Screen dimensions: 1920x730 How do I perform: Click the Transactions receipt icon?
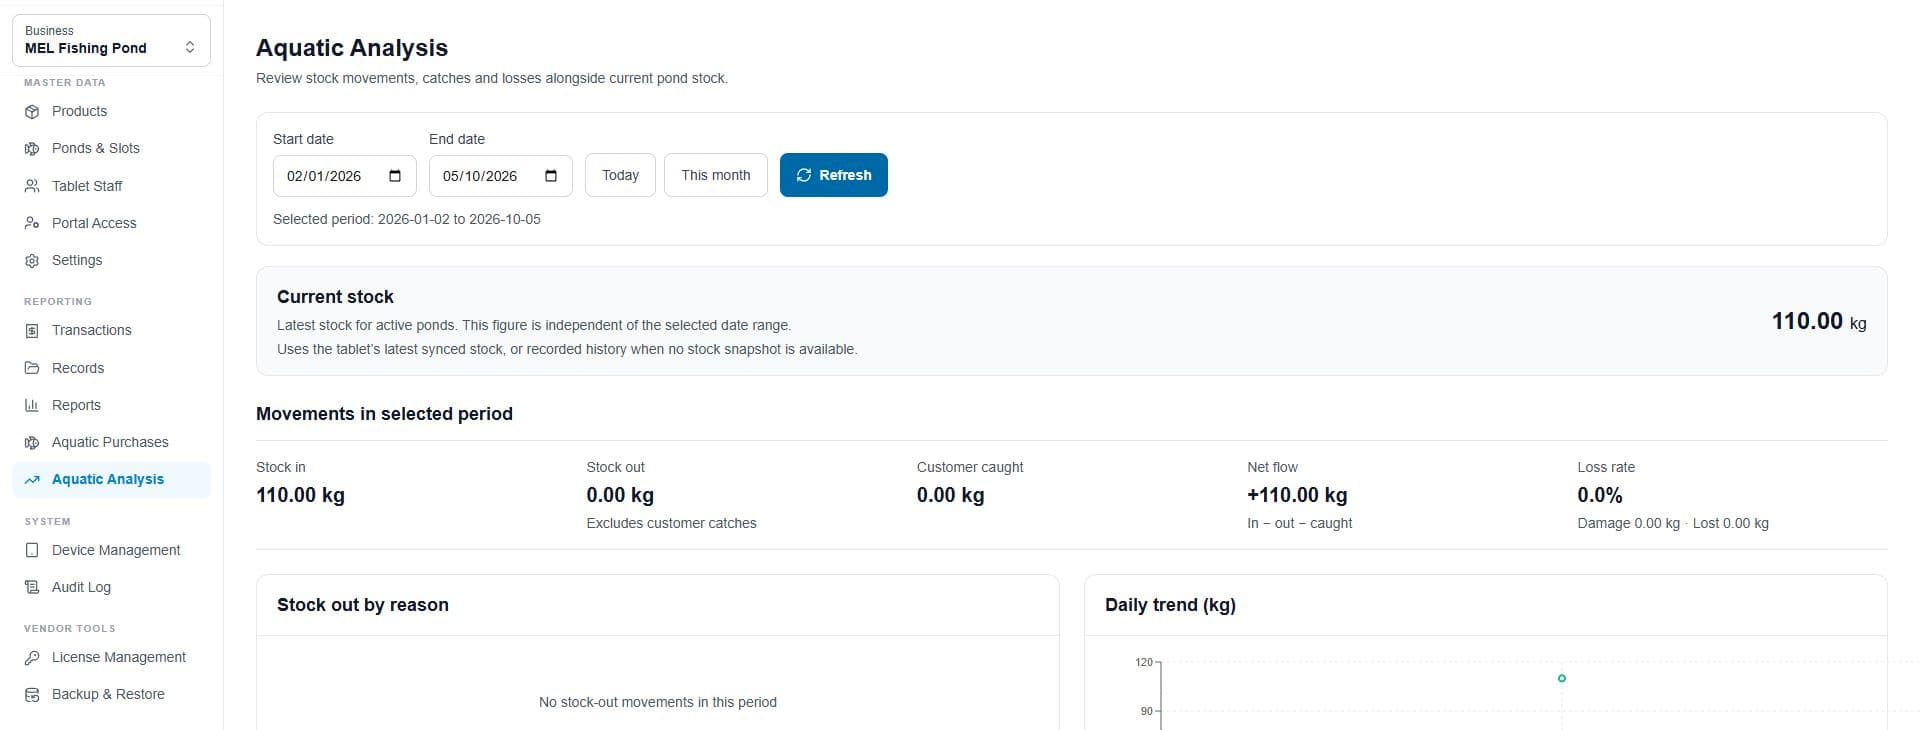[x=32, y=331]
